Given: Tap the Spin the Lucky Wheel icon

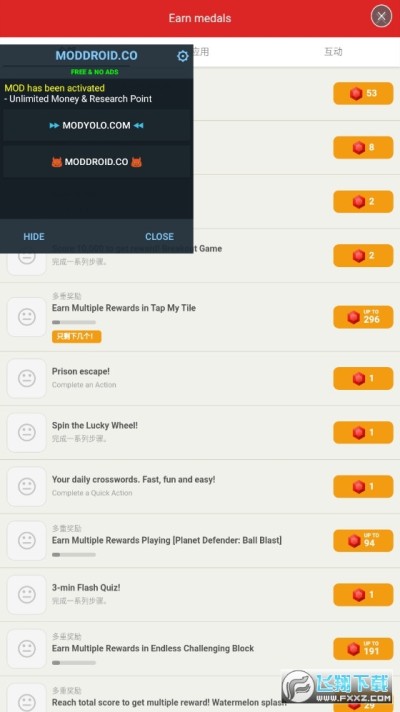Looking at the screenshot, I should pyautogui.click(x=27, y=432).
